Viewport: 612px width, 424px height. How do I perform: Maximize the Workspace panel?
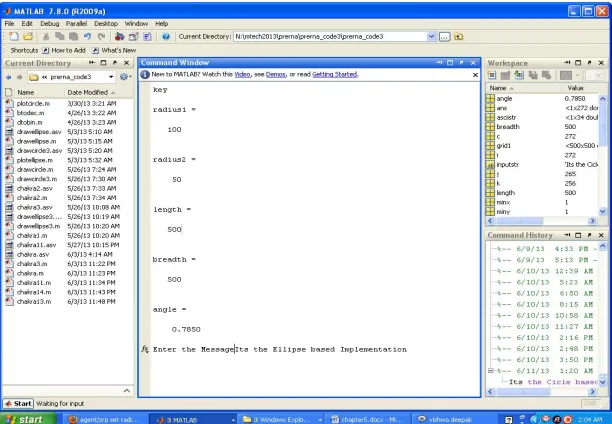click(578, 62)
